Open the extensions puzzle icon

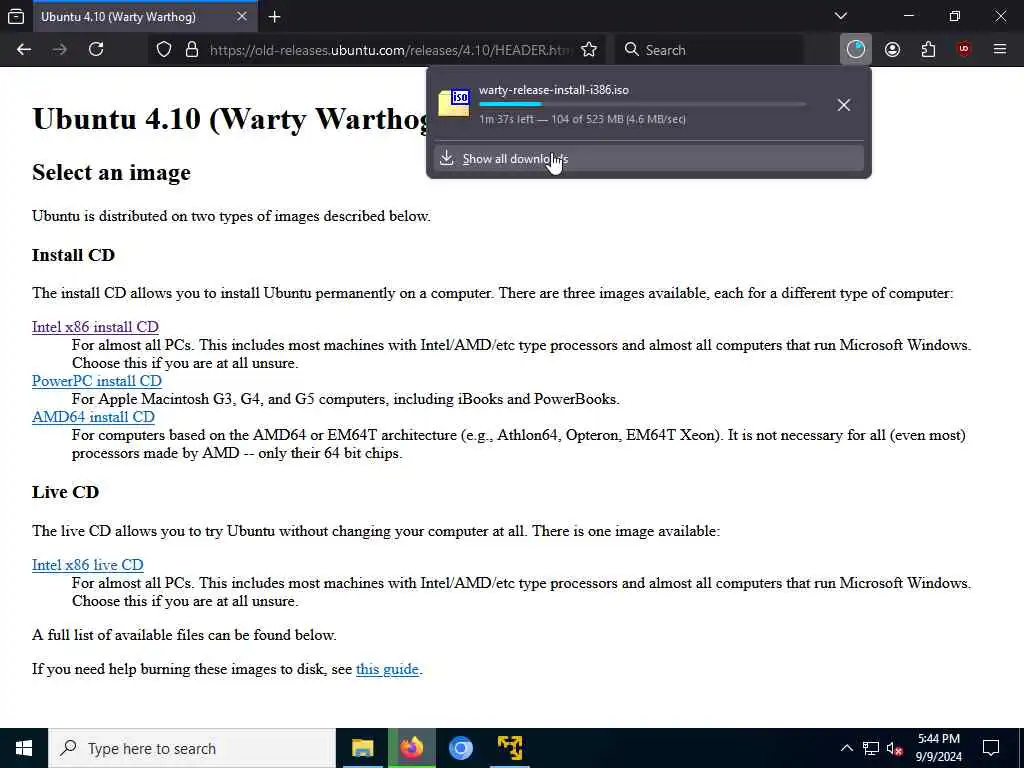[x=928, y=50]
